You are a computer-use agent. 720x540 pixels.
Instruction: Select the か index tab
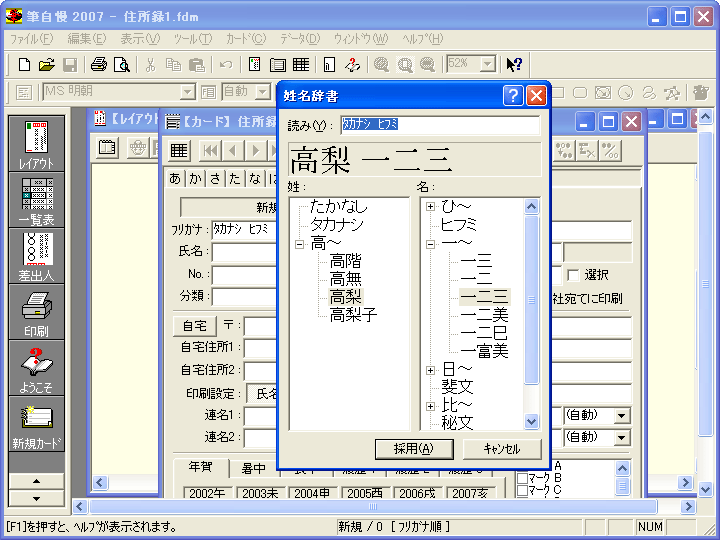point(195,179)
